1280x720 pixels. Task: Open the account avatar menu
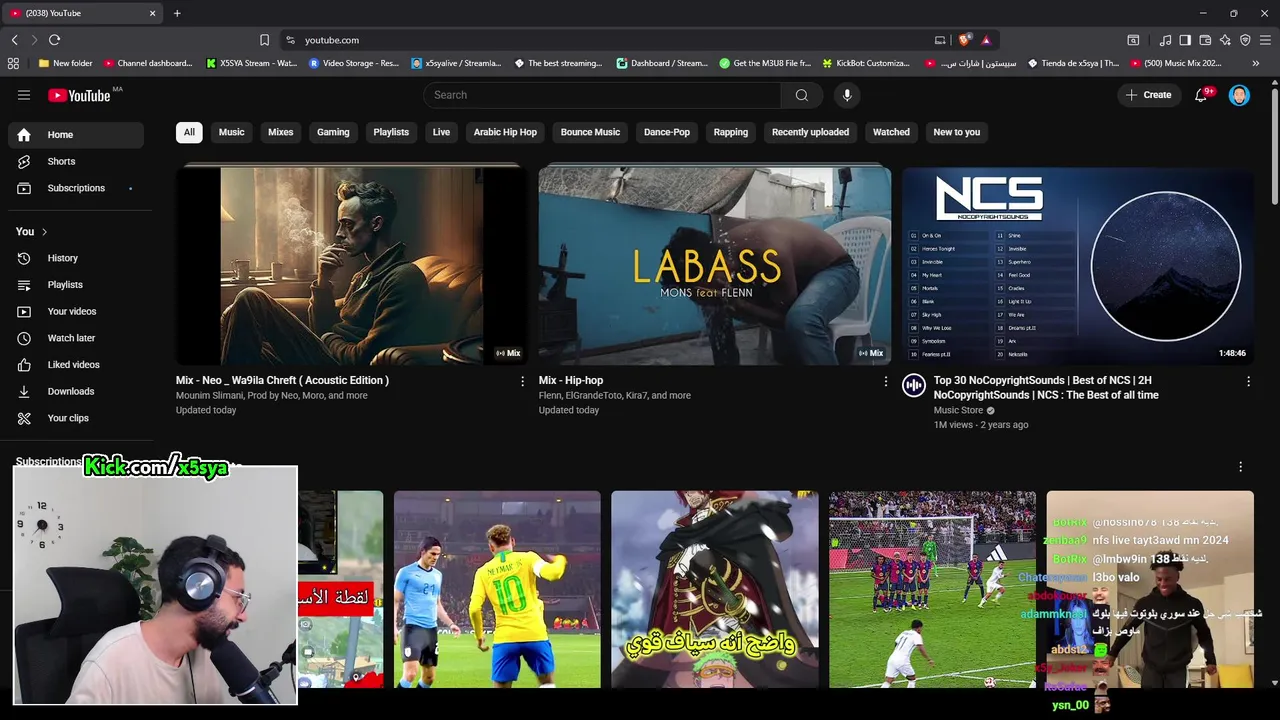pos(1239,95)
